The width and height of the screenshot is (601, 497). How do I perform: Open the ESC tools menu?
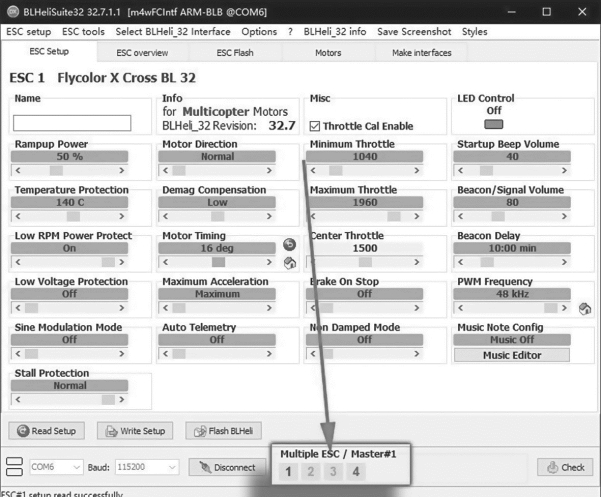pos(83,32)
